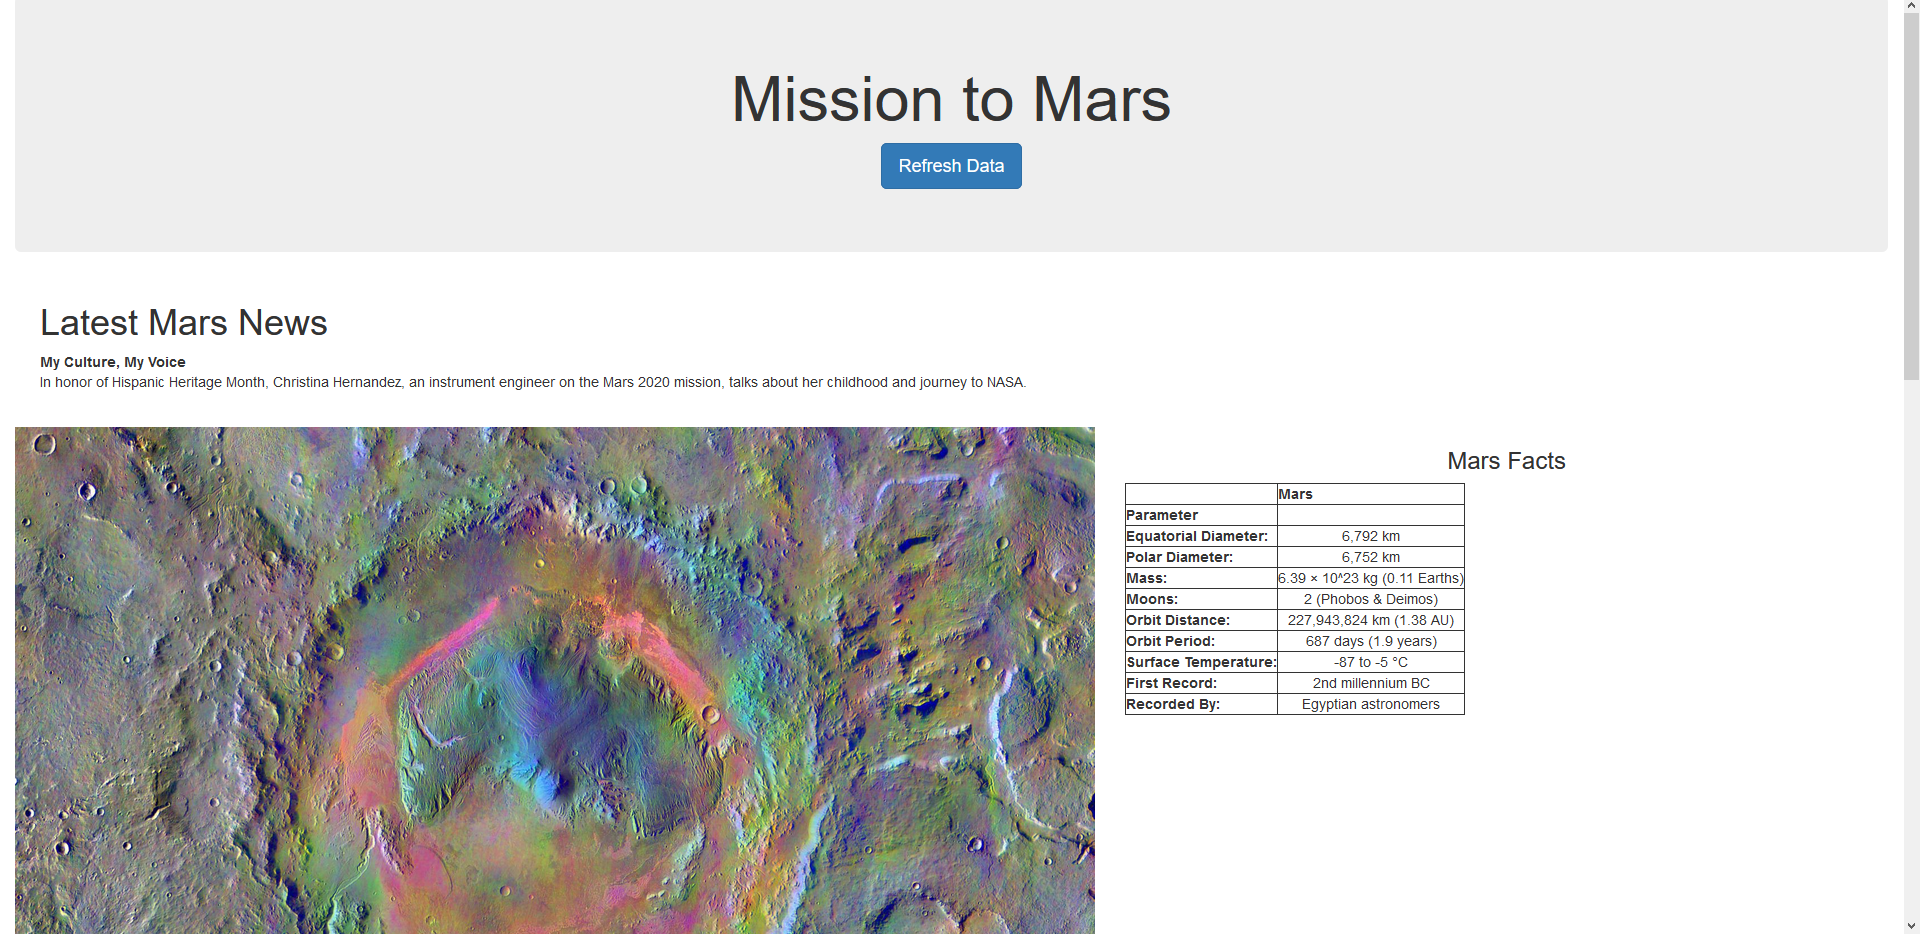1920x934 pixels.
Task: Click the scrollbar down arrow
Action: click(1911, 926)
